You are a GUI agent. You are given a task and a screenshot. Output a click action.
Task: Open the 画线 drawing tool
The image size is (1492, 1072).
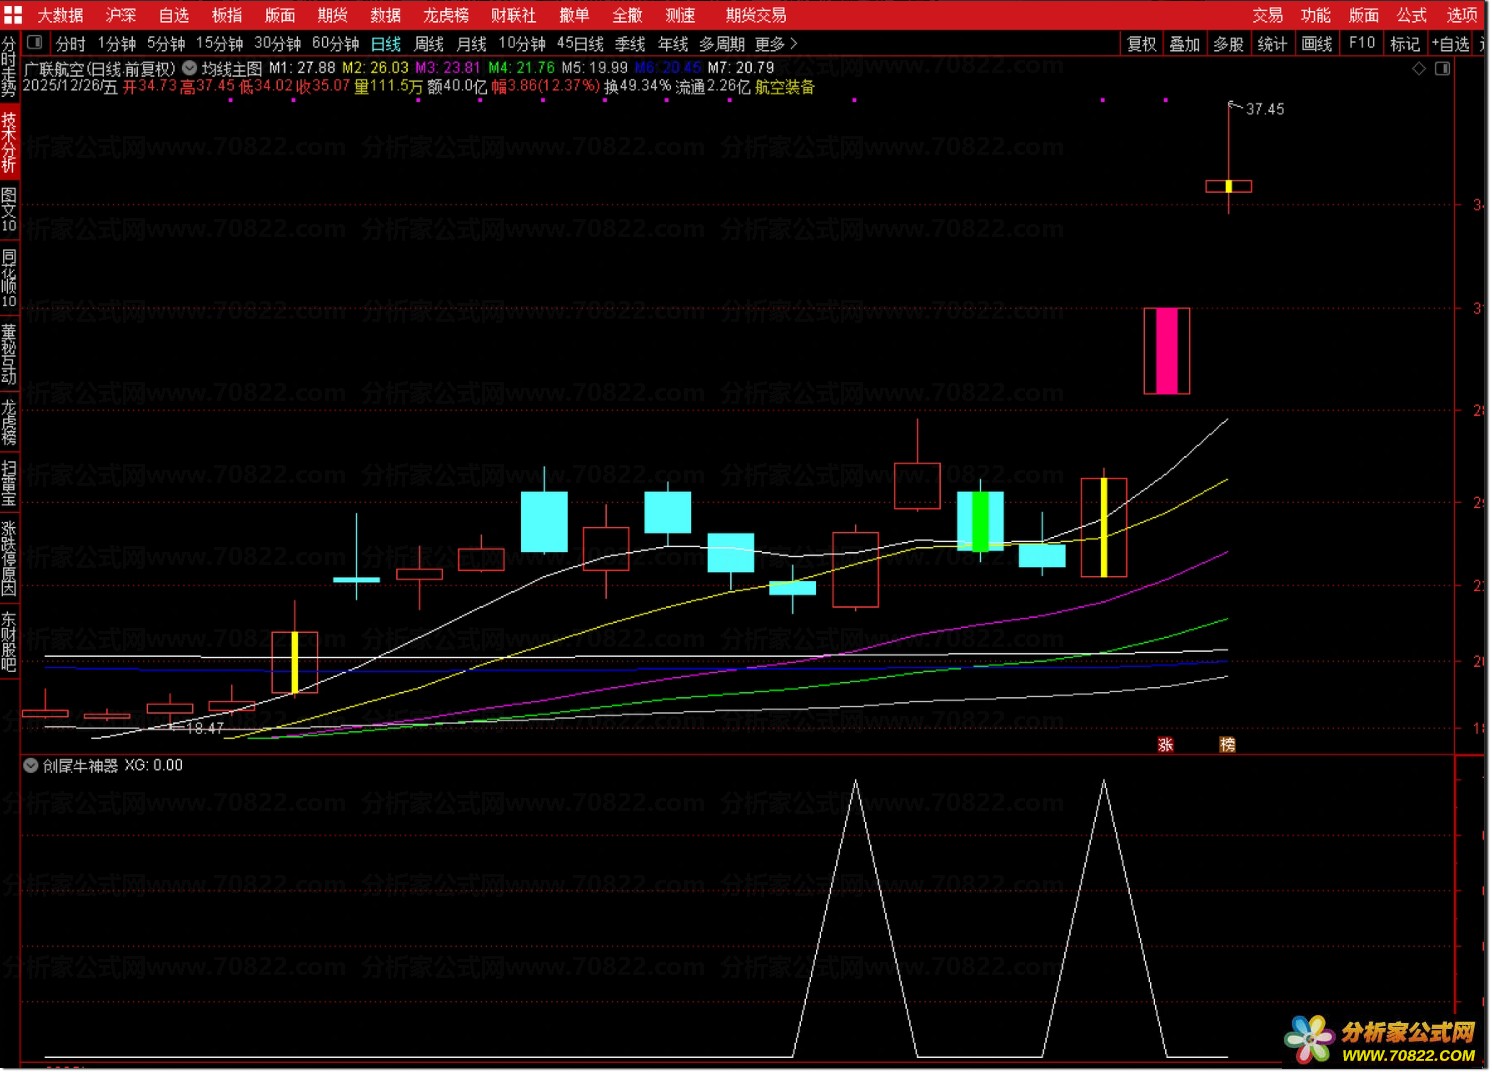[1317, 43]
